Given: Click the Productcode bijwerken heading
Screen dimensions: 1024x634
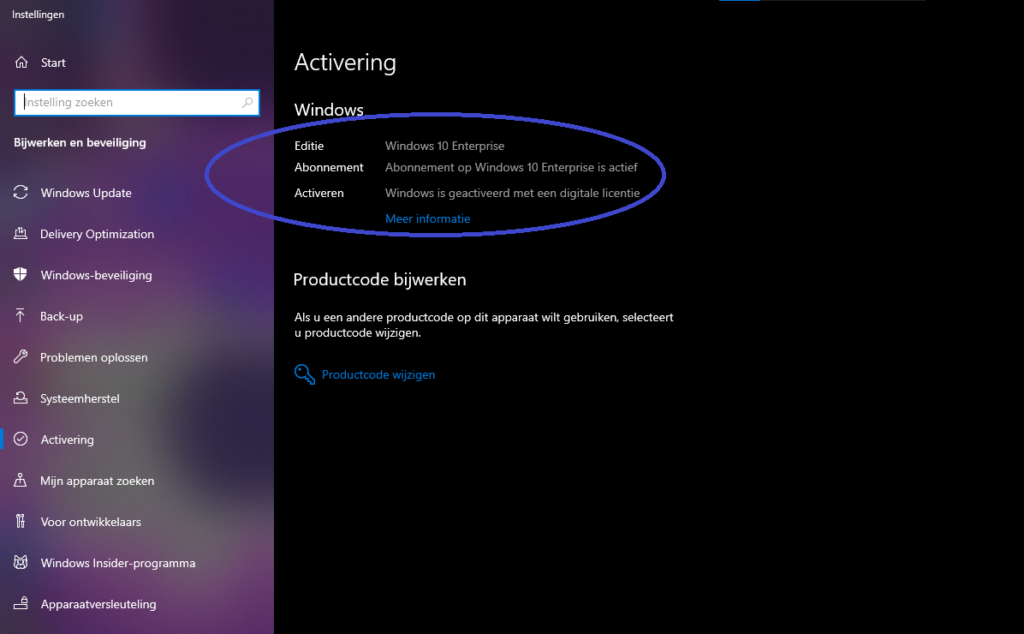Looking at the screenshot, I should point(379,279).
